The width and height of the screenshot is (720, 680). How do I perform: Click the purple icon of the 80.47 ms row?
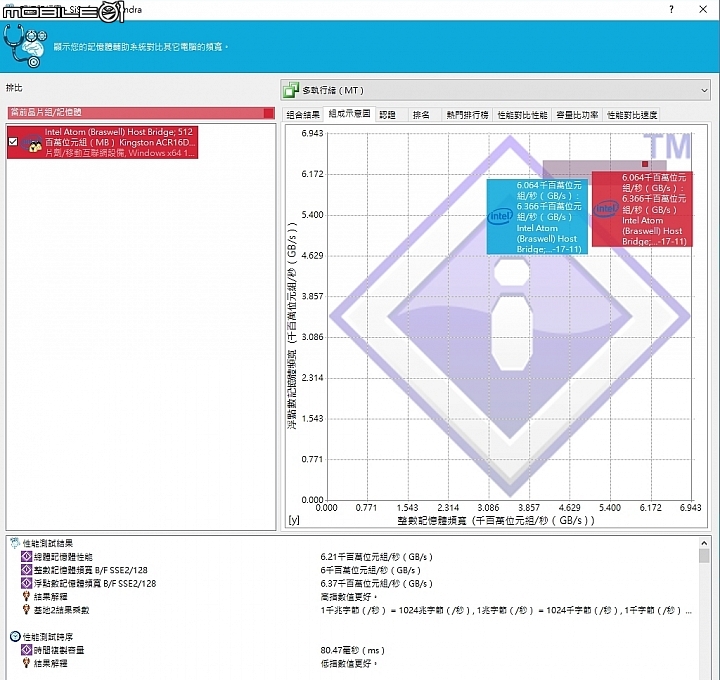26,650
